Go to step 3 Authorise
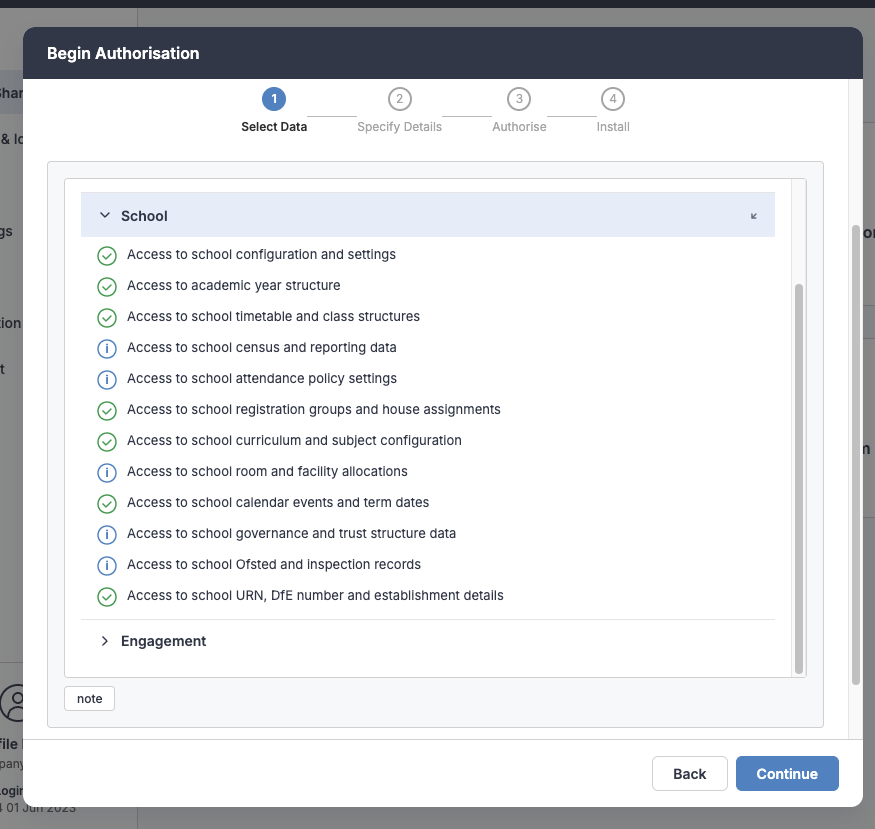This screenshot has height=829, width=875. coord(519,110)
